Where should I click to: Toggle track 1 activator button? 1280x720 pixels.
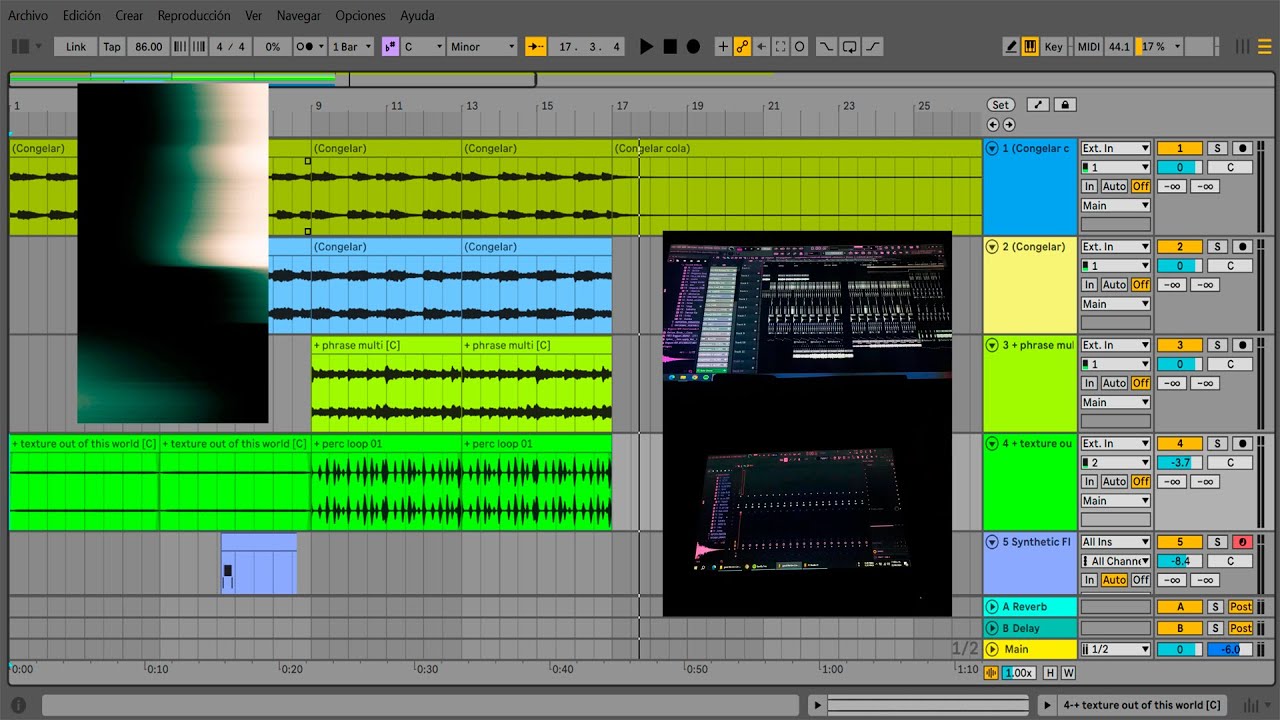(1179, 148)
